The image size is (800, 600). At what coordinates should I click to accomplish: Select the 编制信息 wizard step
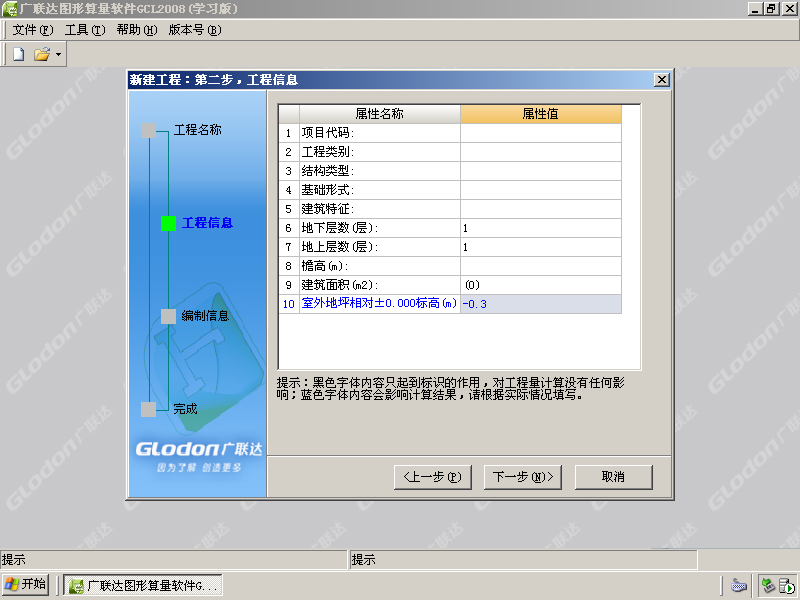pos(205,316)
